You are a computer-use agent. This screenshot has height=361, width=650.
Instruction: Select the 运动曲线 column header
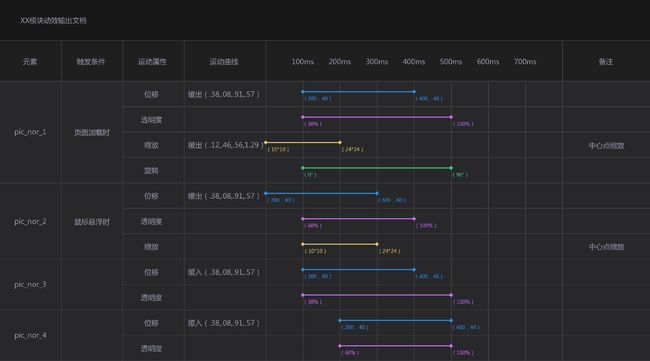point(224,62)
